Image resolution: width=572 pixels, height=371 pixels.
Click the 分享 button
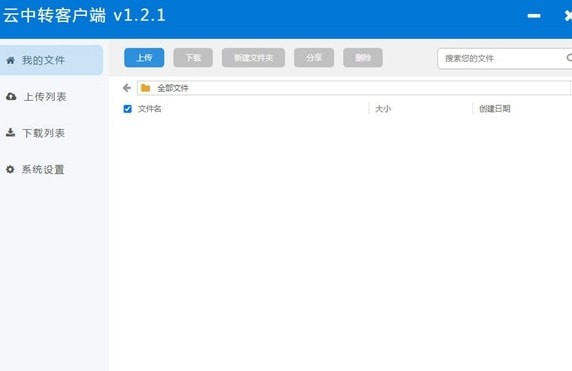tap(314, 58)
